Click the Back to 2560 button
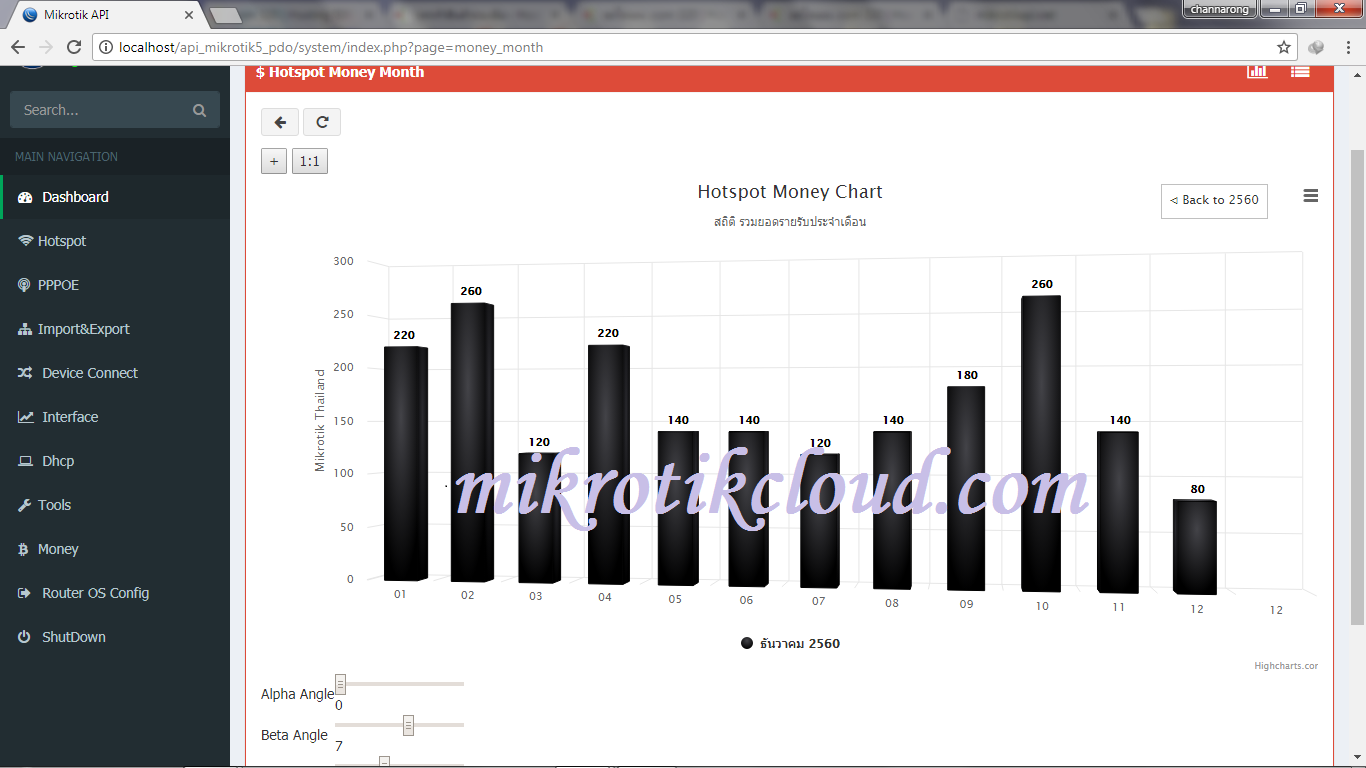The width and height of the screenshot is (1366, 768). [1214, 200]
